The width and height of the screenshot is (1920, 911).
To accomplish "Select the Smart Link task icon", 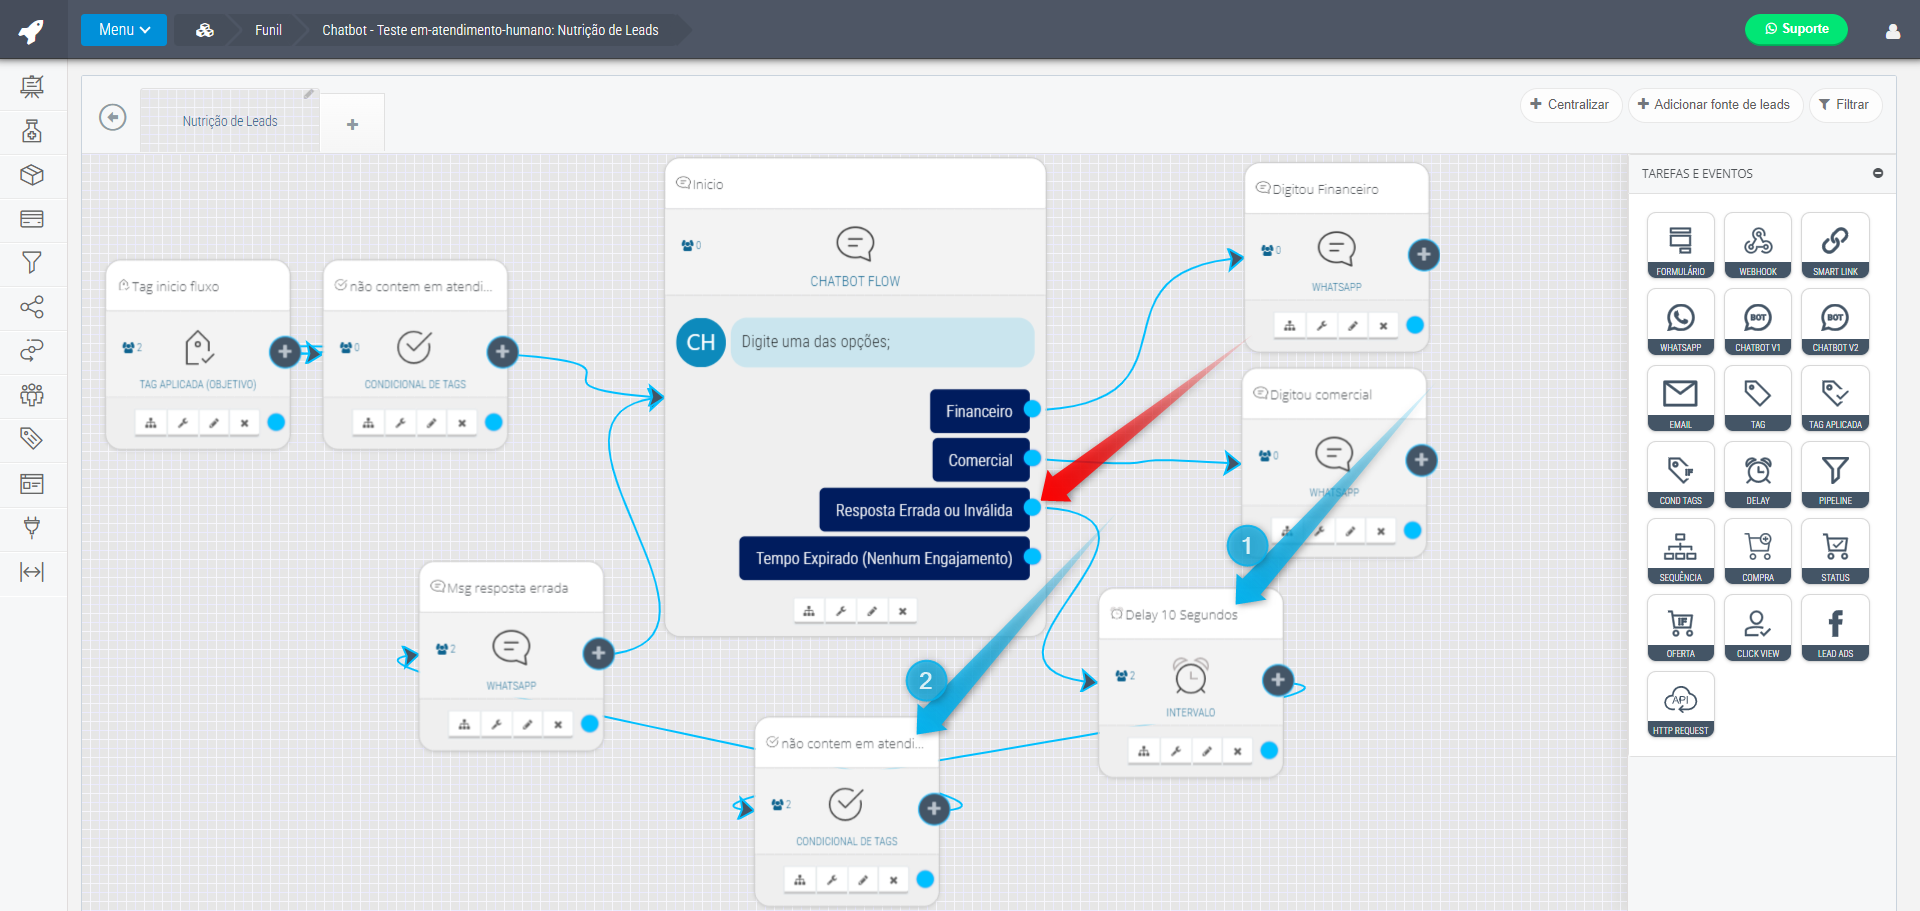I will [x=1834, y=245].
